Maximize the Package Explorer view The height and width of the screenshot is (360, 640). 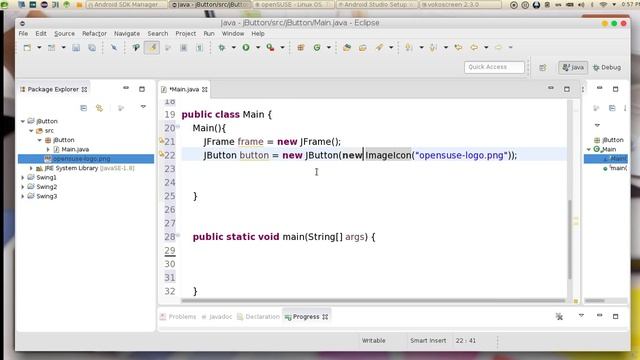142,89
